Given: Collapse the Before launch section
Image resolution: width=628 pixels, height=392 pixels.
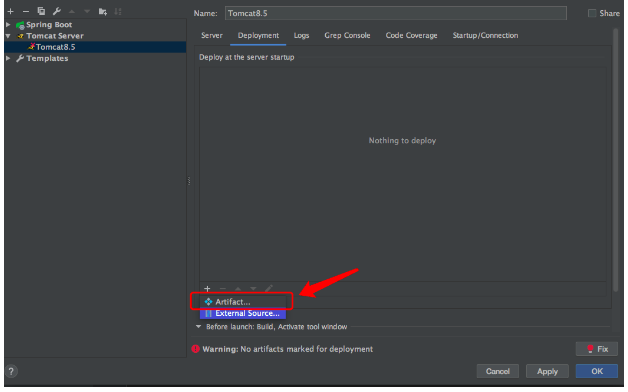Looking at the screenshot, I should 198,327.
